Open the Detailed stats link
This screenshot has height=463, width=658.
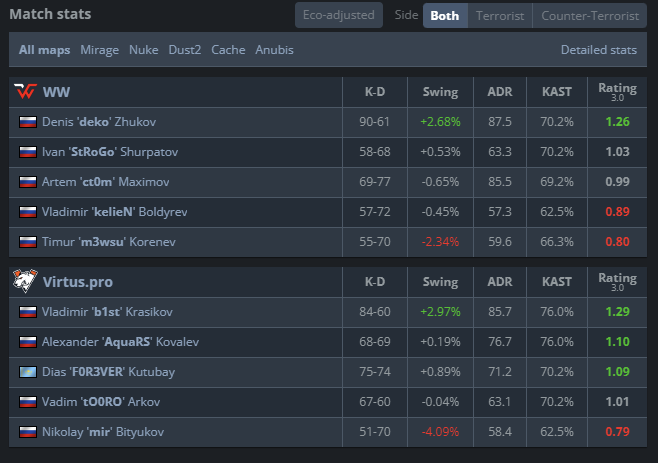tap(599, 50)
